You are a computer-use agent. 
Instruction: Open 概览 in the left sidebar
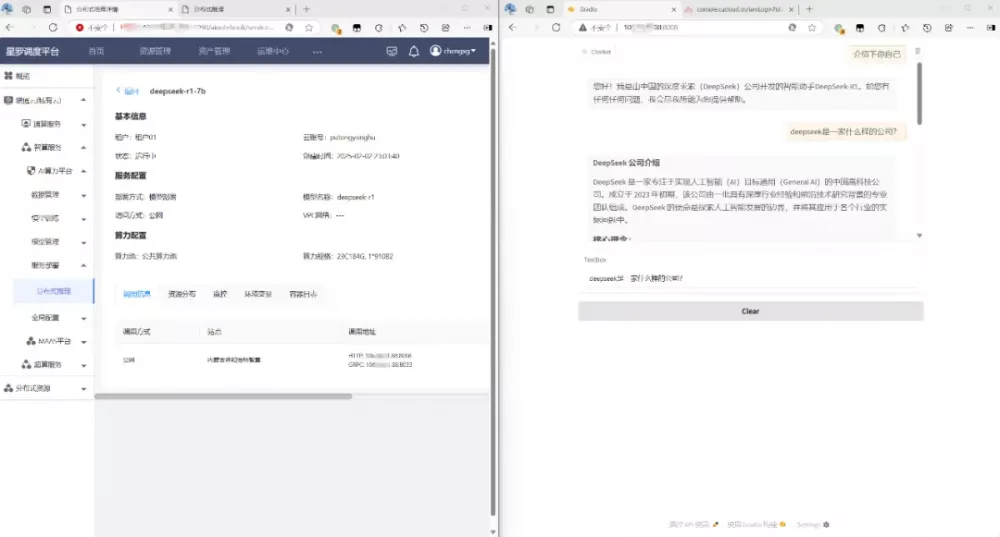23,76
